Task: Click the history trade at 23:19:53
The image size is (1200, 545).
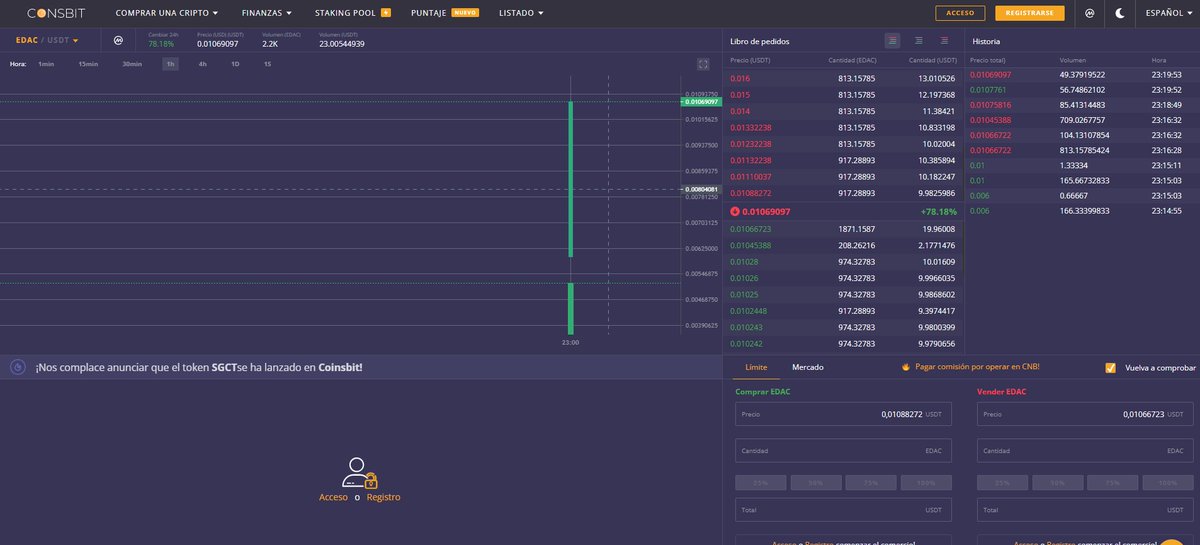Action: tap(1082, 74)
